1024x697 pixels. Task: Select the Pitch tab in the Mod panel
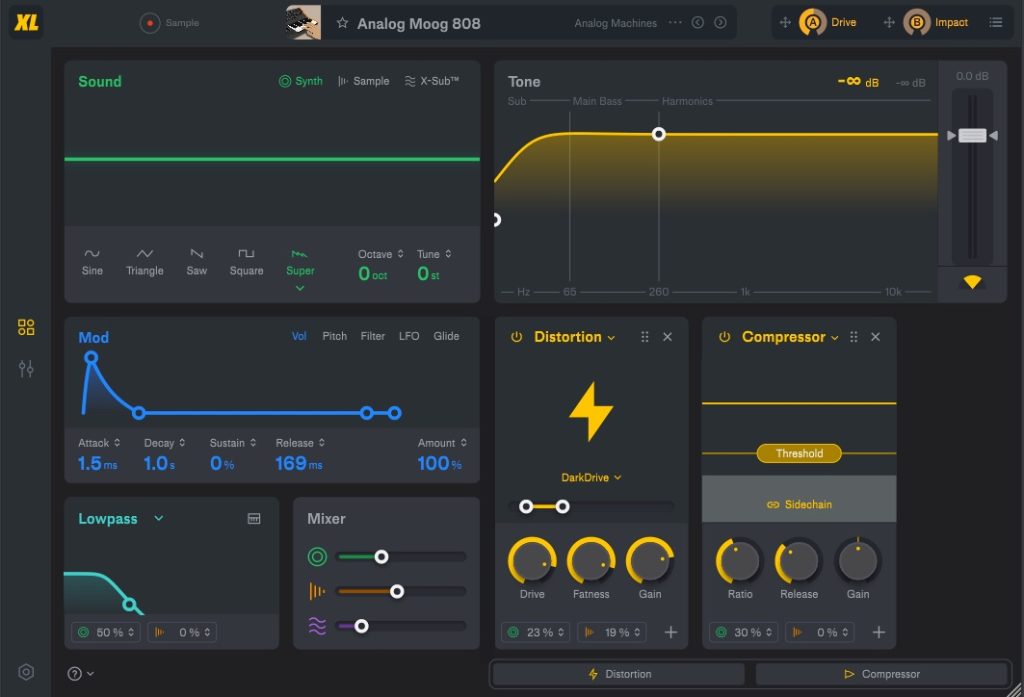pyautogui.click(x=334, y=337)
